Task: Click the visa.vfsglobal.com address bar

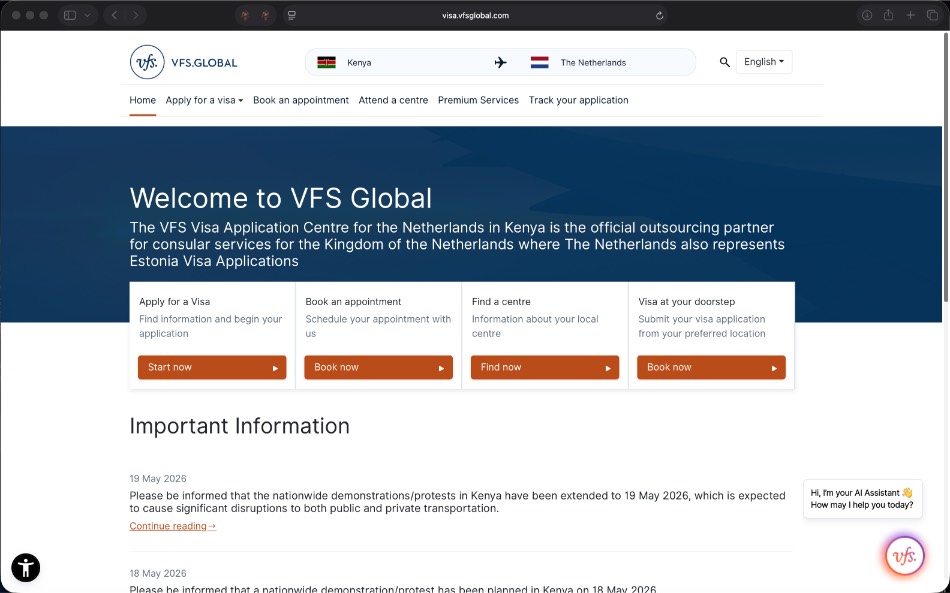Action: 476,16
